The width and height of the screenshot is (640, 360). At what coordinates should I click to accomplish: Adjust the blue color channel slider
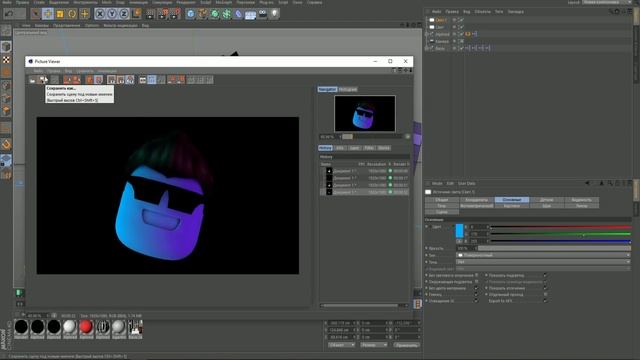(560, 241)
